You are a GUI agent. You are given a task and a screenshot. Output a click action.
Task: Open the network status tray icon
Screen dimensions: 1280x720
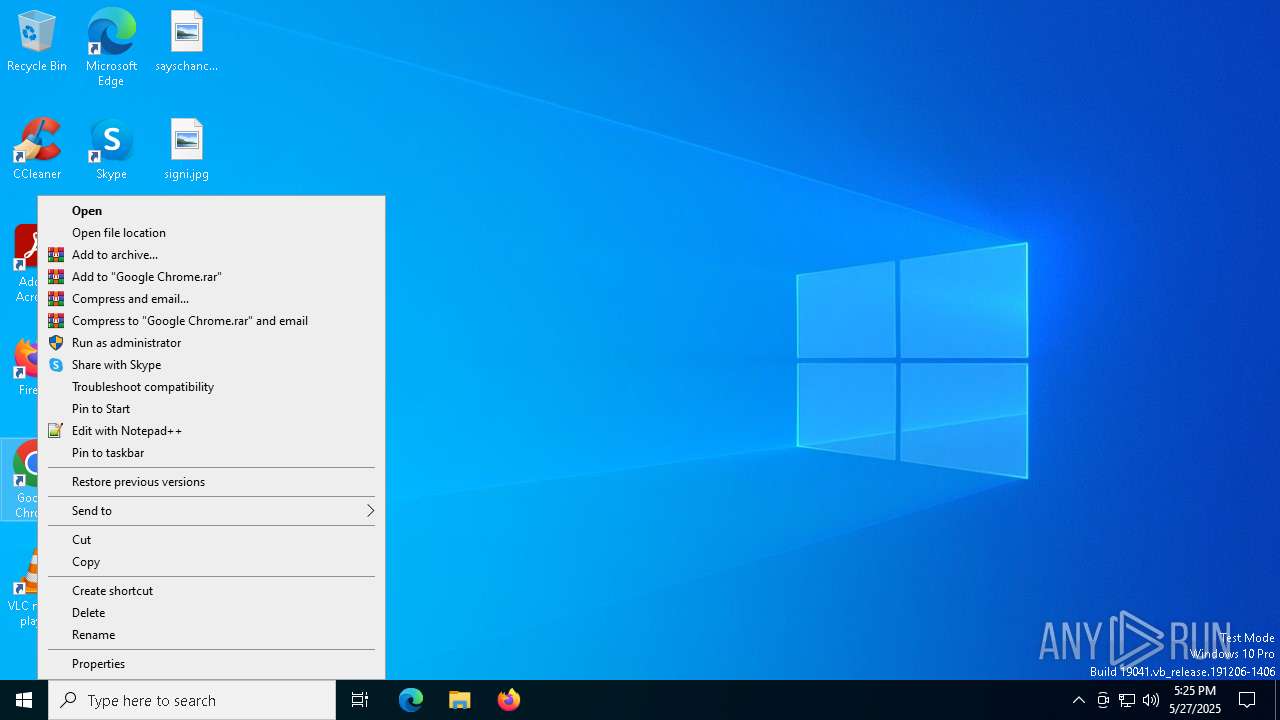(1127, 700)
